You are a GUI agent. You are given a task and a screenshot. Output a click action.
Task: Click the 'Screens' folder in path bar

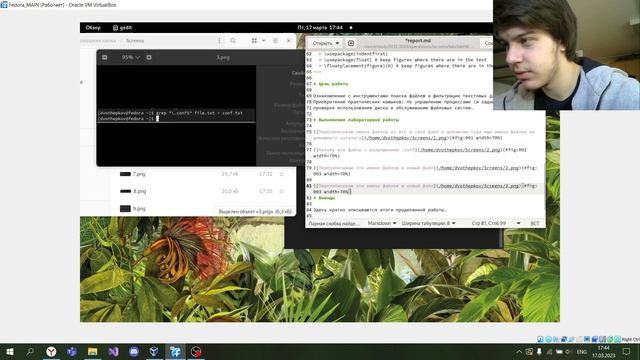point(135,41)
